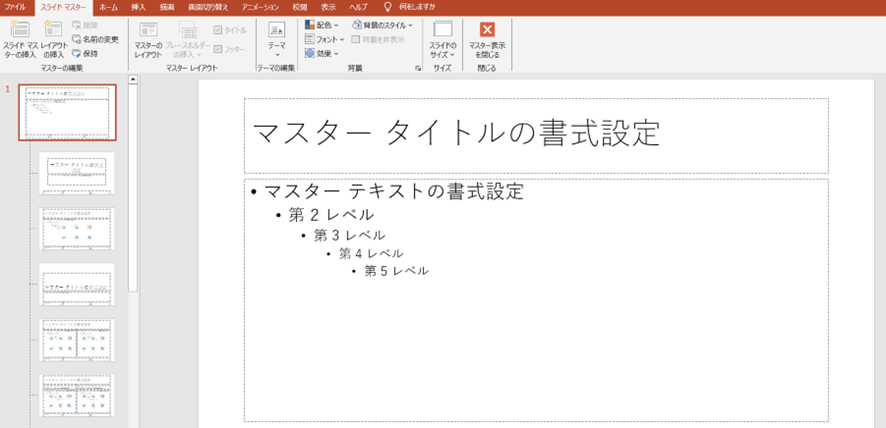
Task: Switch to the ホーム tab
Action: point(108,6)
